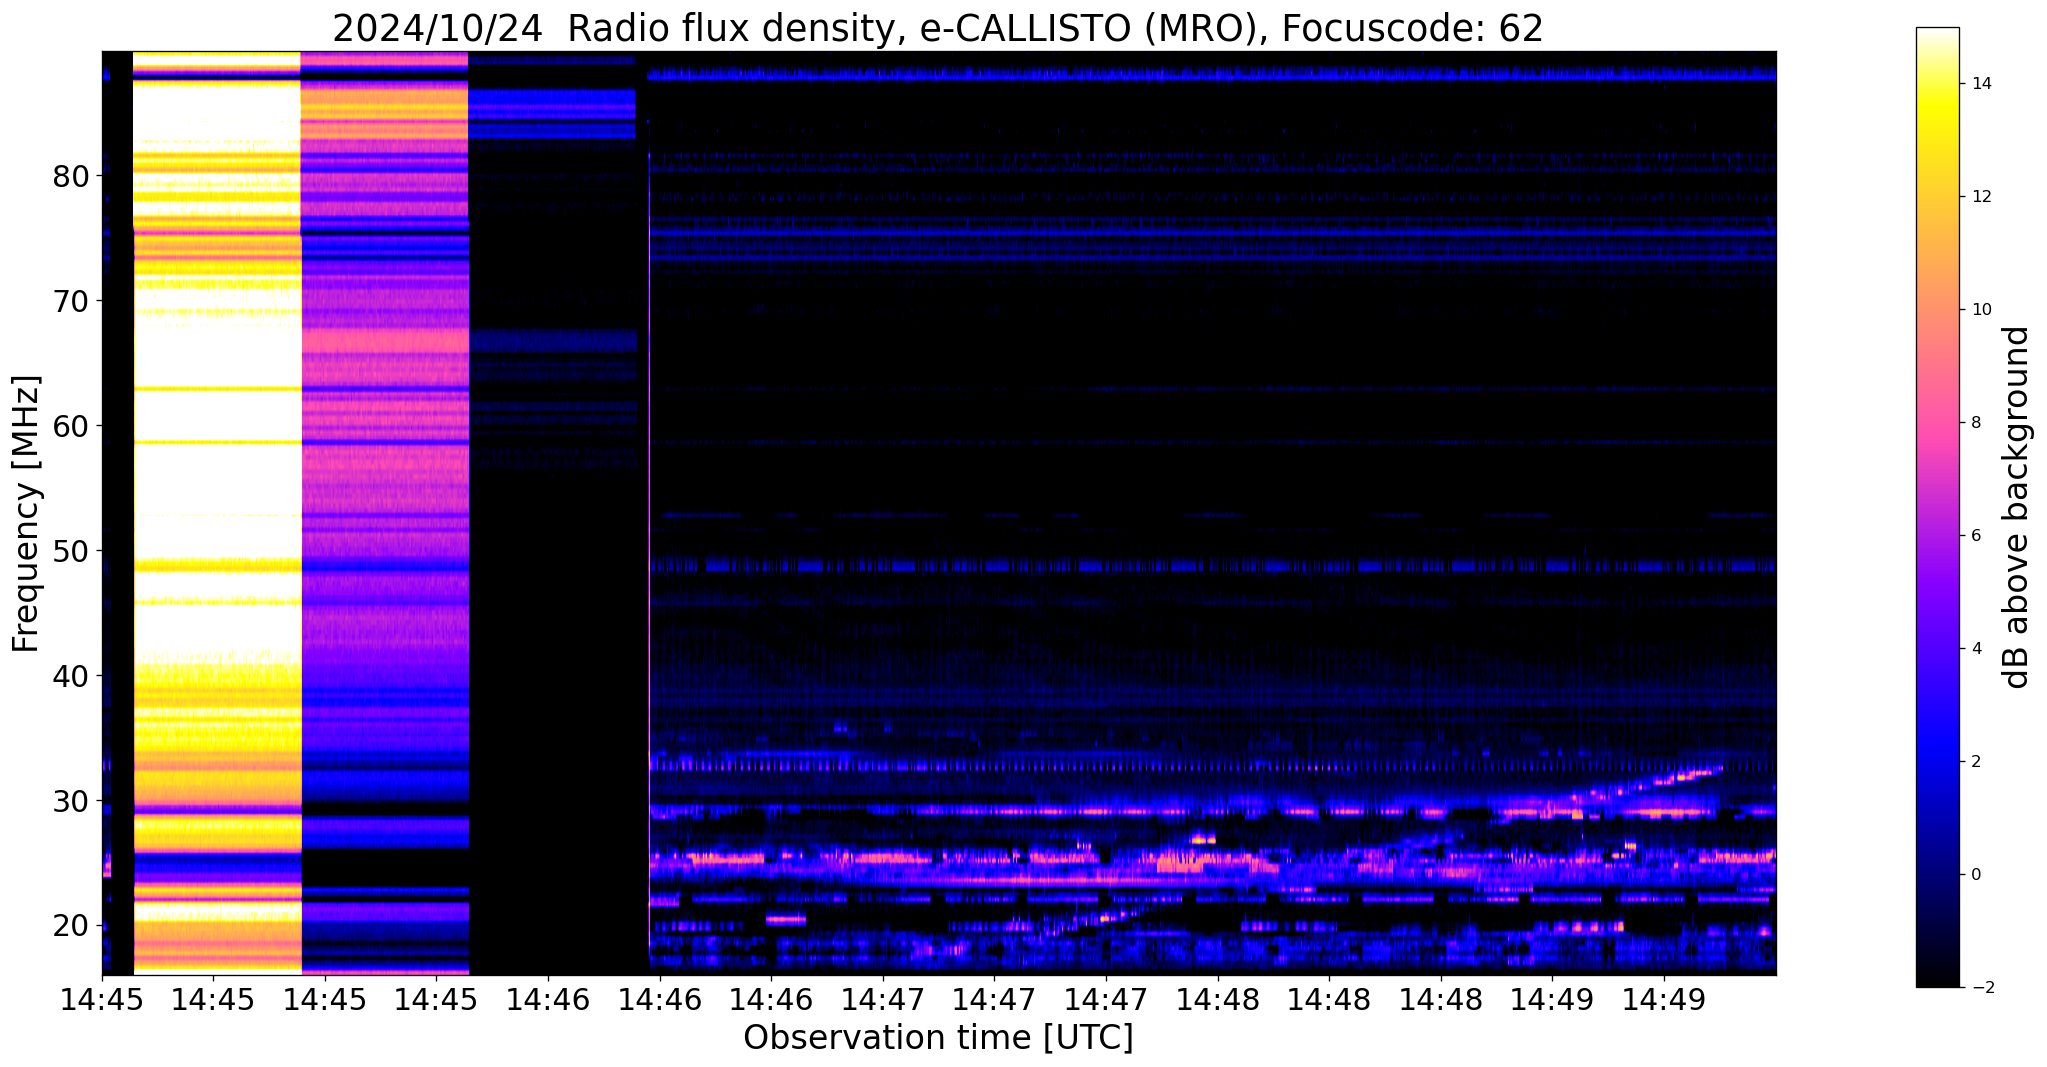Click the color gradient bar
The image size is (2047, 1067).
pyautogui.click(x=1937, y=507)
